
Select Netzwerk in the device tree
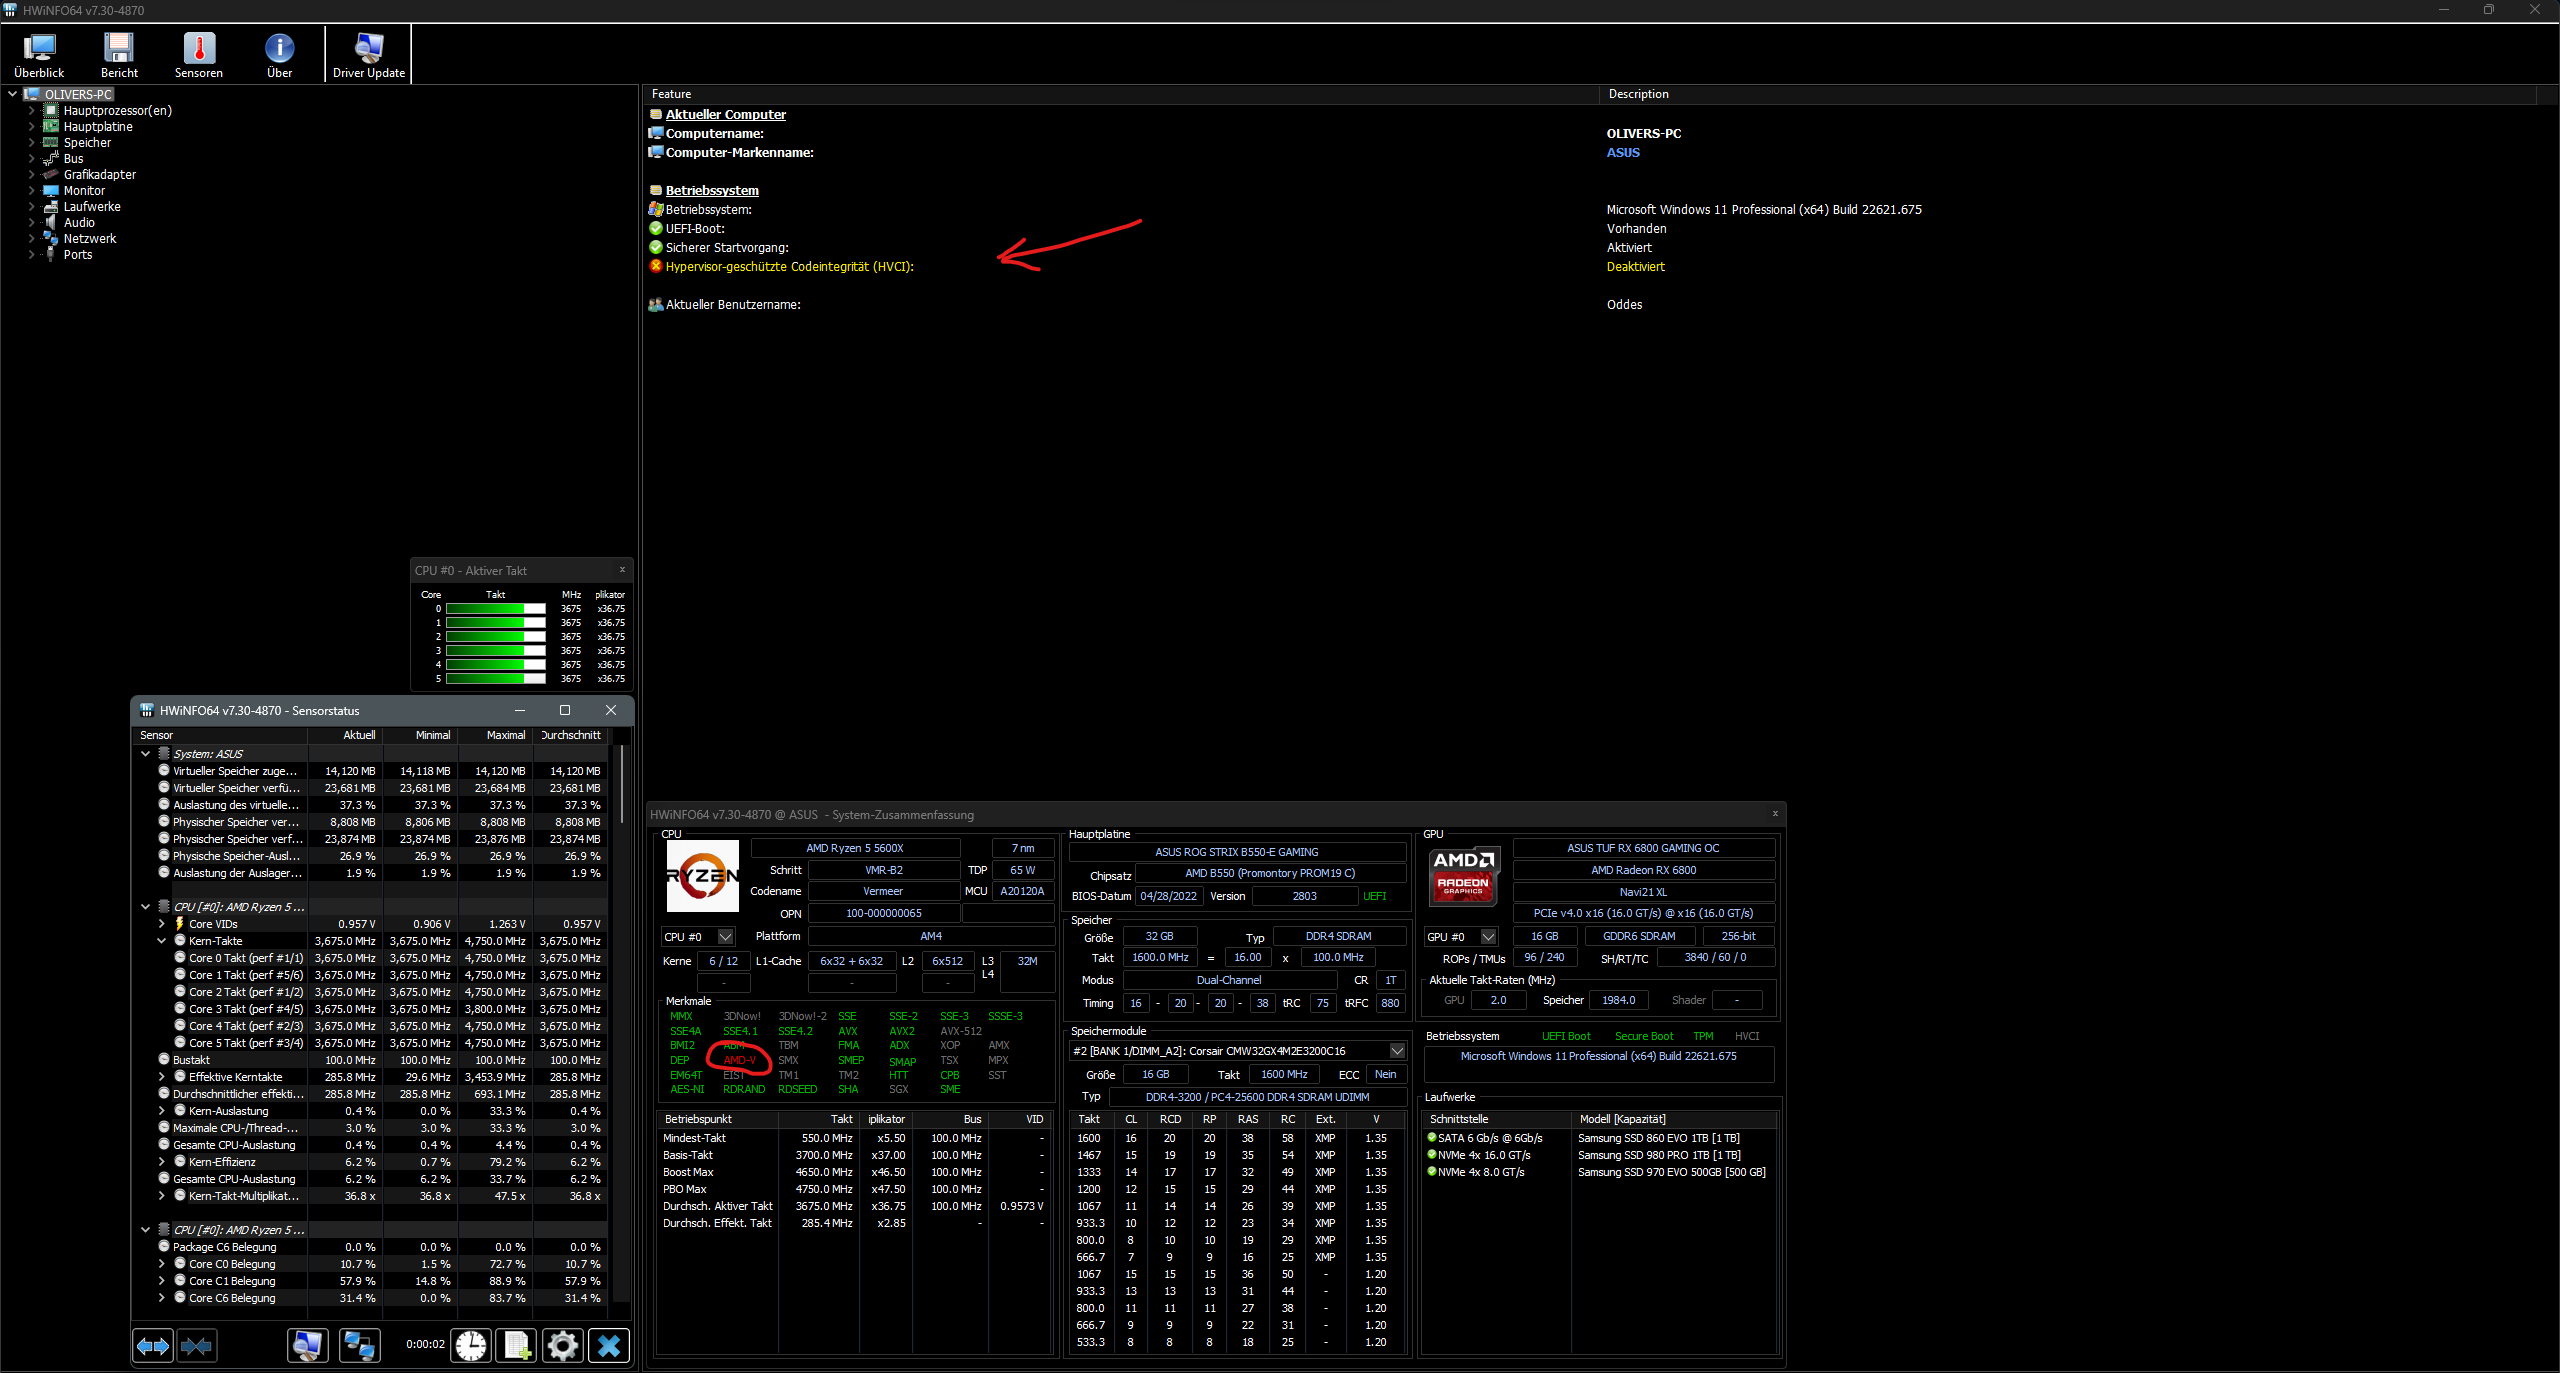coord(90,239)
